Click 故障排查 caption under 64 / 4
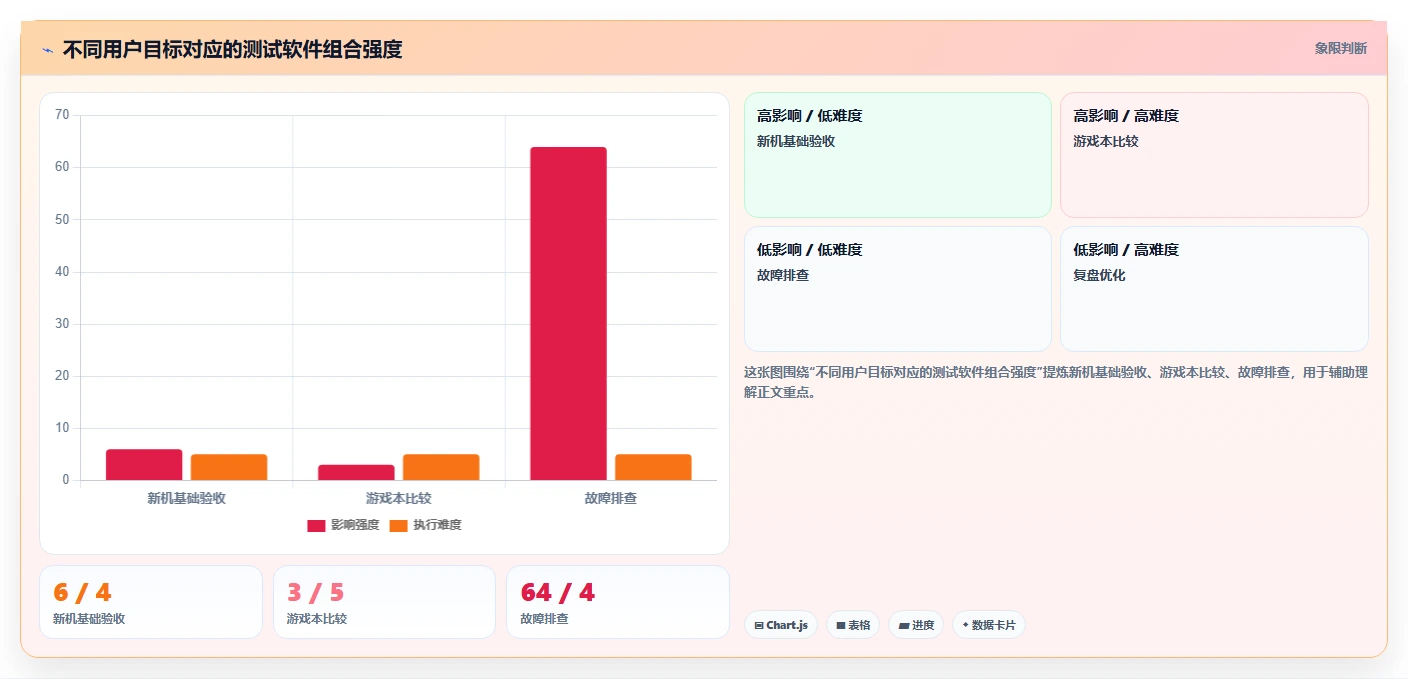This screenshot has width=1408, height=679. pyautogui.click(x=545, y=619)
